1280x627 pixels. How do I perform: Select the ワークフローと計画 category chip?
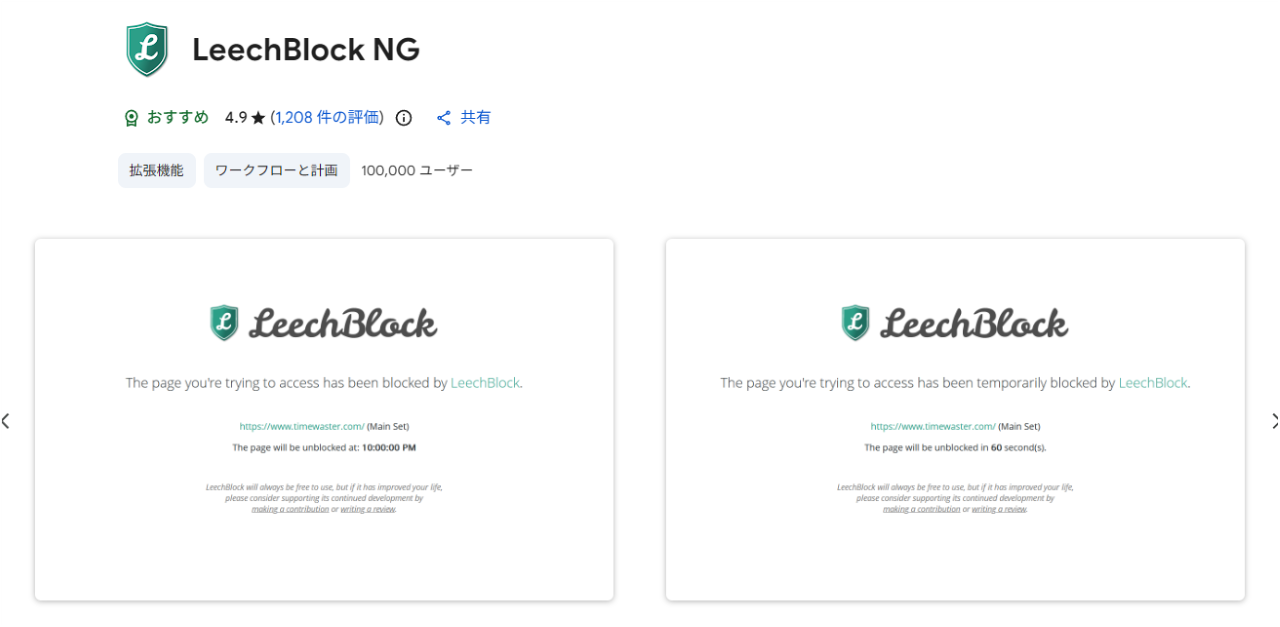tap(276, 170)
